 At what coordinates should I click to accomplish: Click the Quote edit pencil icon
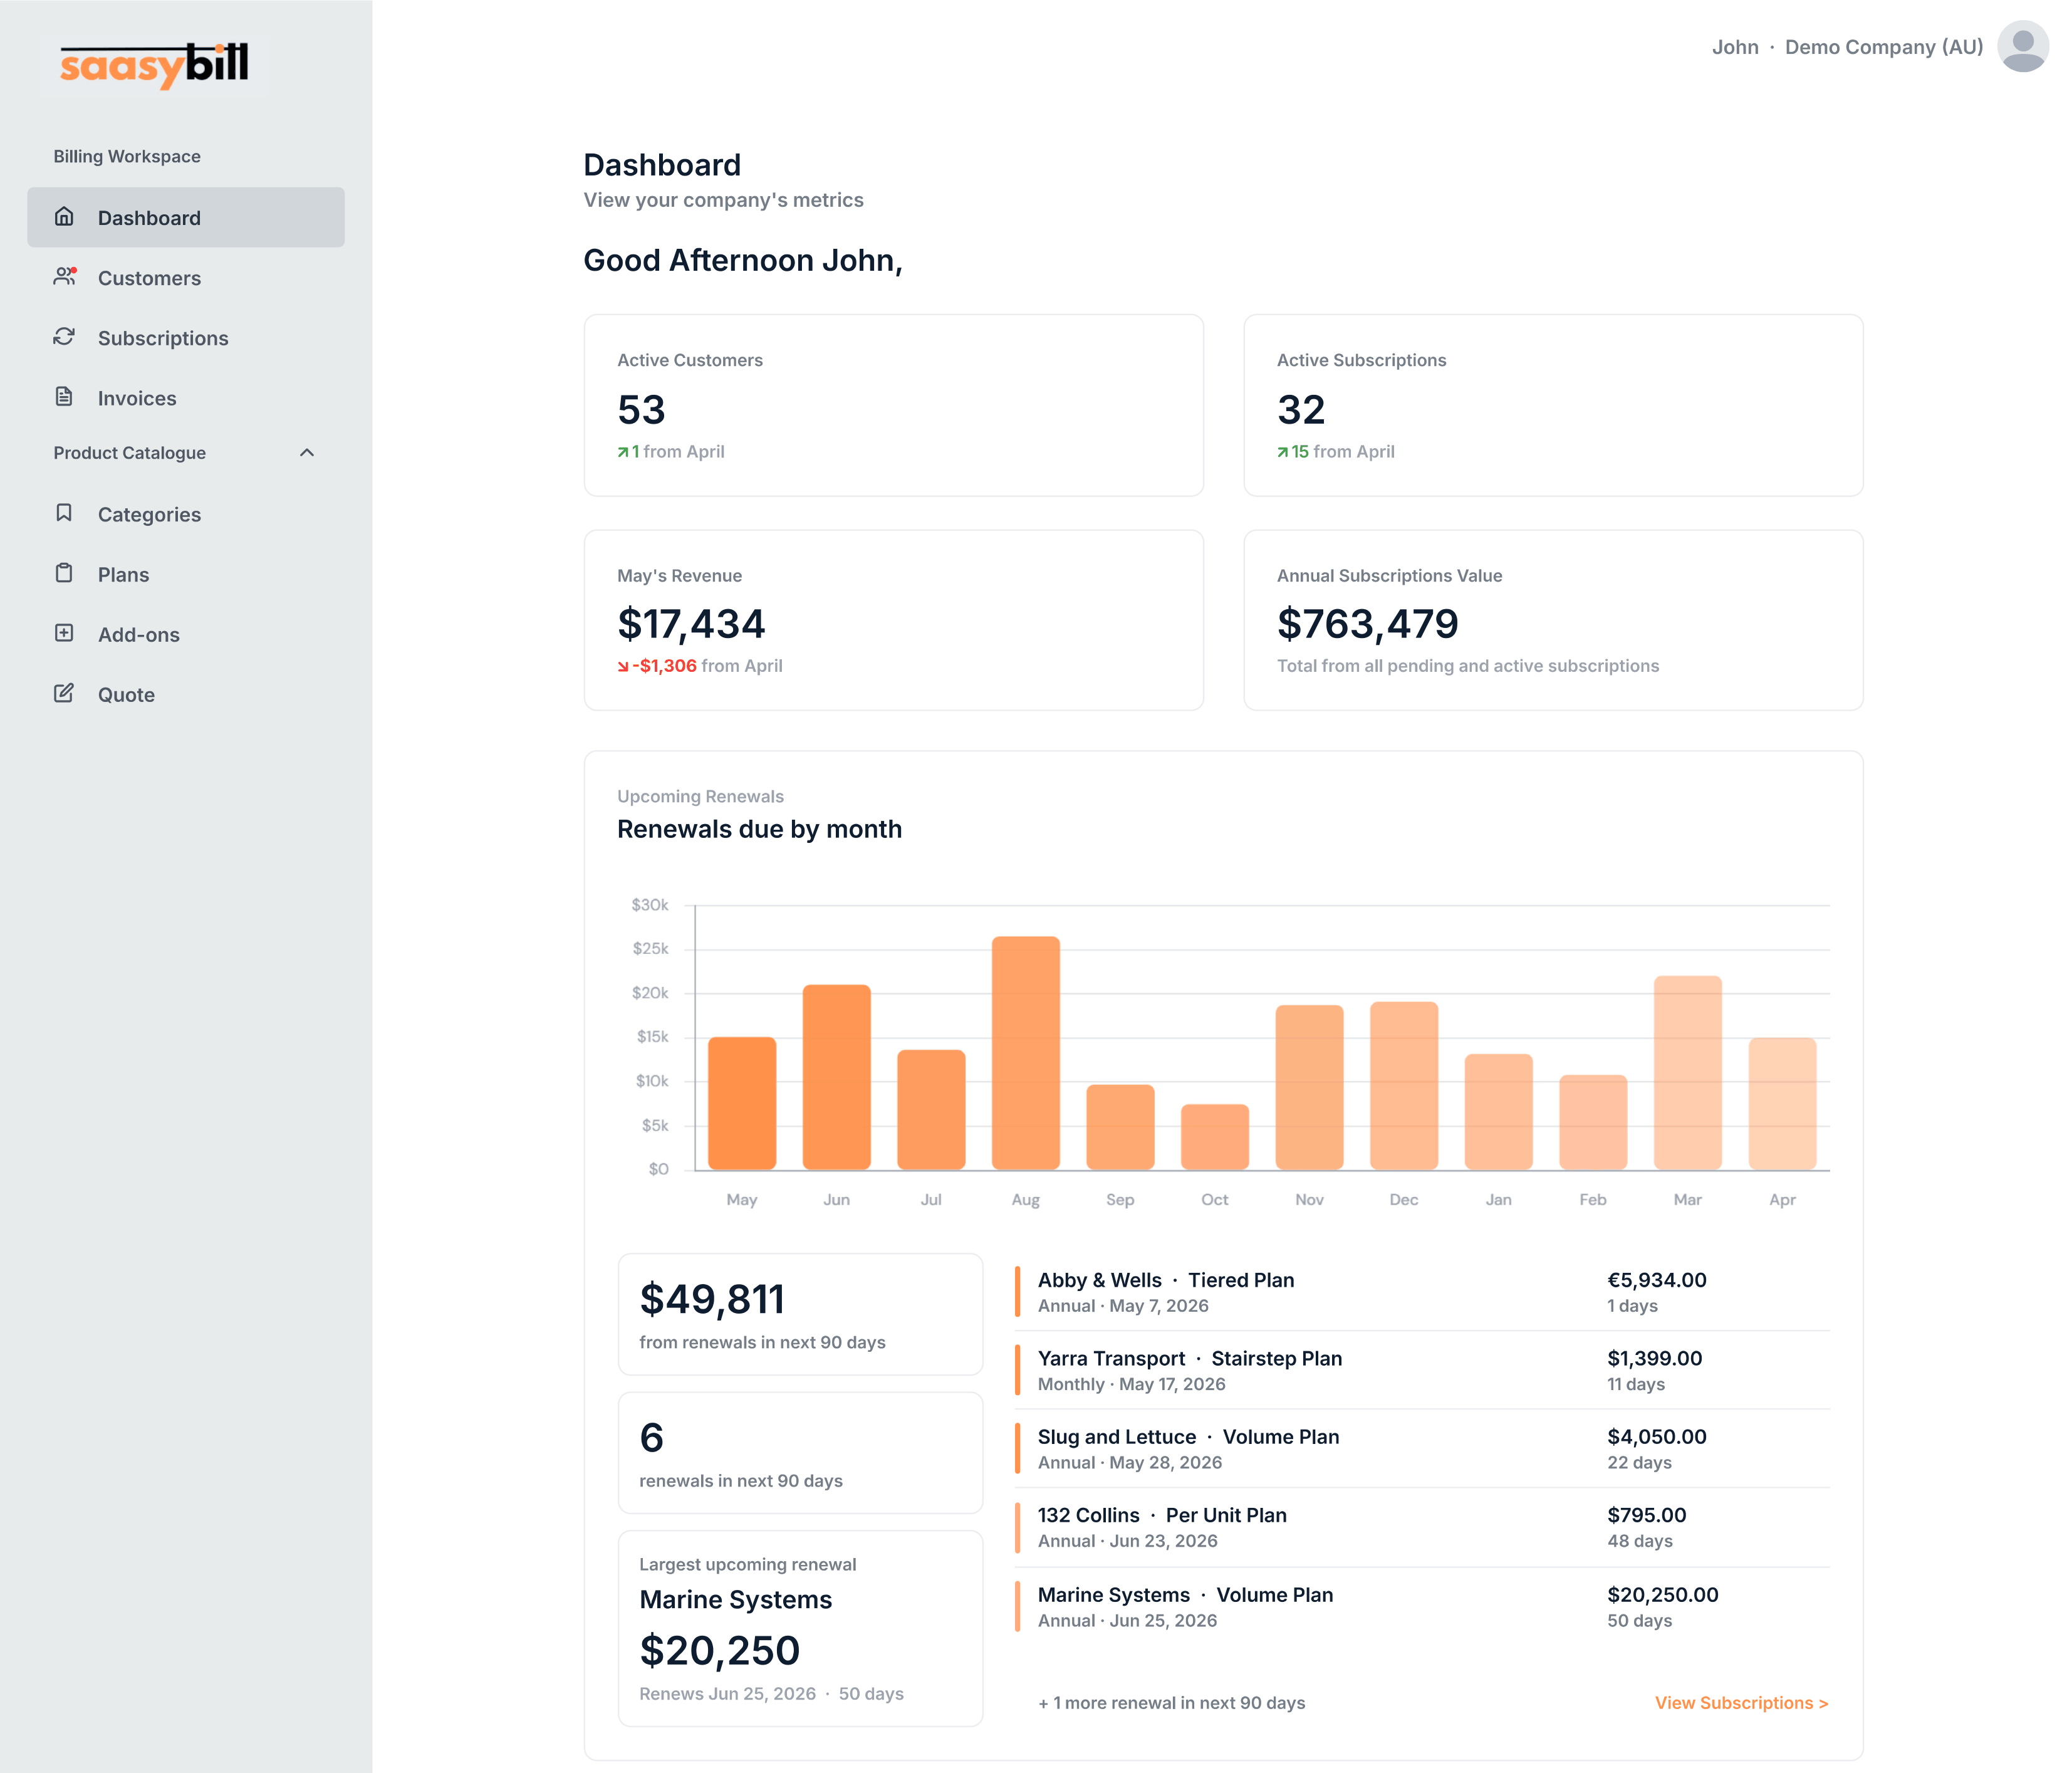(64, 693)
